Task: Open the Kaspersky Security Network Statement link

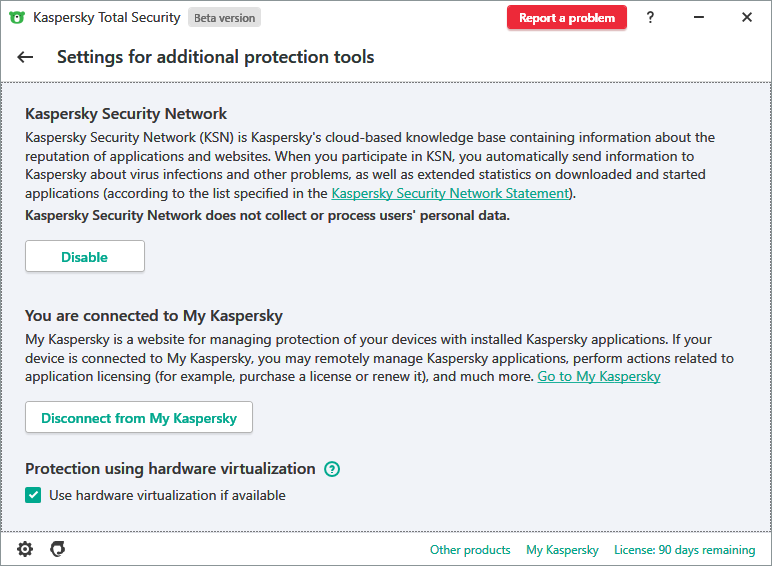Action: (x=450, y=193)
